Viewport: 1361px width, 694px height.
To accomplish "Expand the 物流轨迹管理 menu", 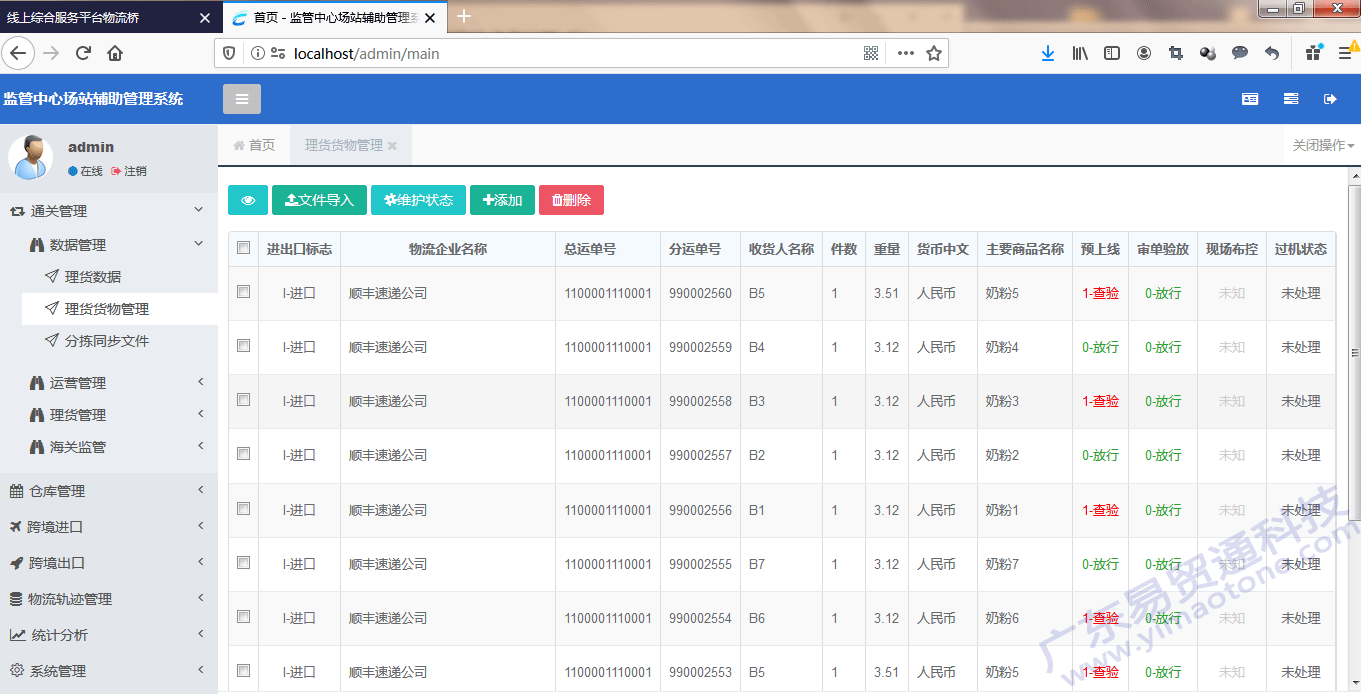I will click(x=109, y=599).
